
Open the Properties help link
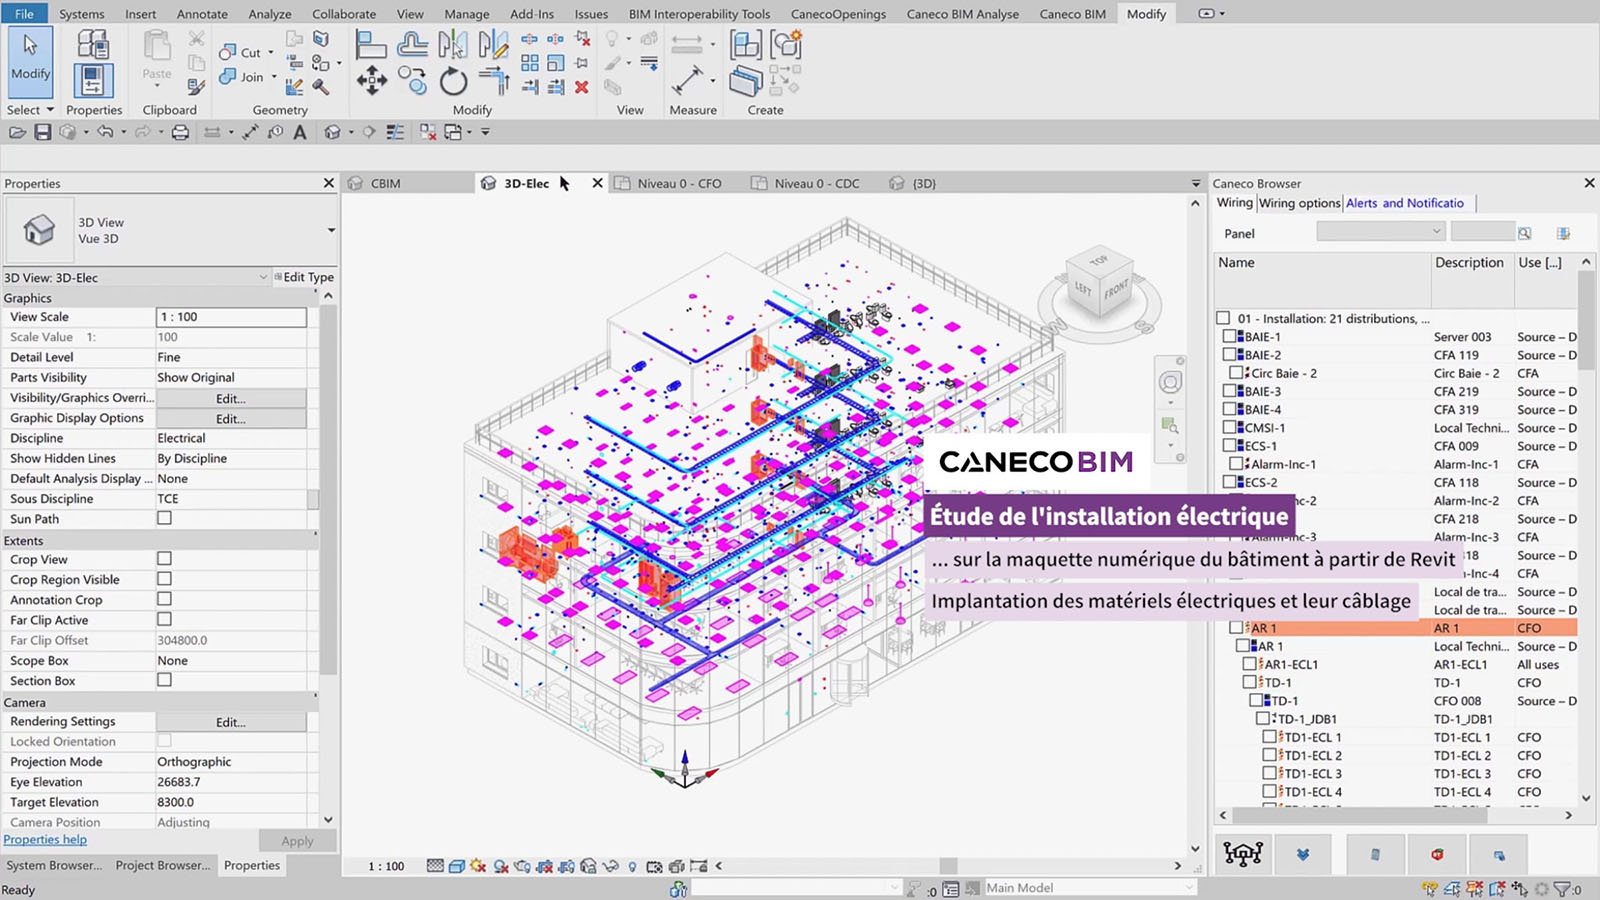coord(45,840)
